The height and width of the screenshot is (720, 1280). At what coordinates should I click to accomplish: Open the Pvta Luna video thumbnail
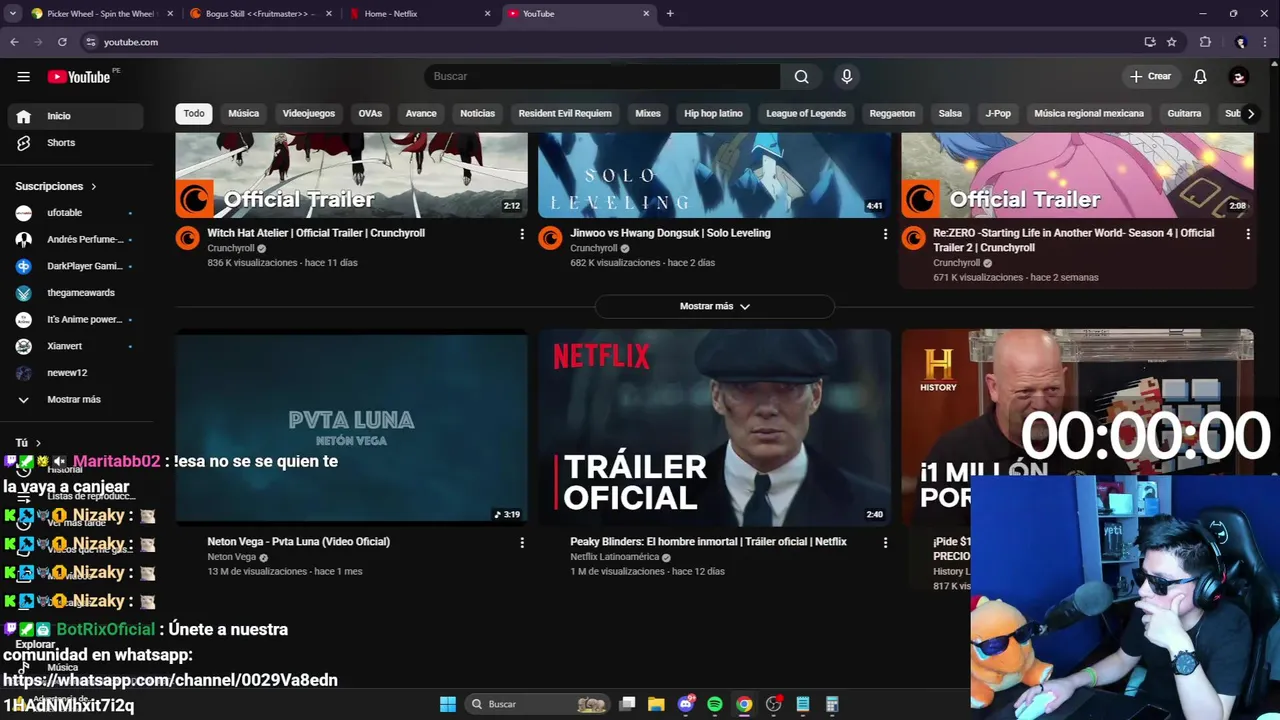[351, 427]
